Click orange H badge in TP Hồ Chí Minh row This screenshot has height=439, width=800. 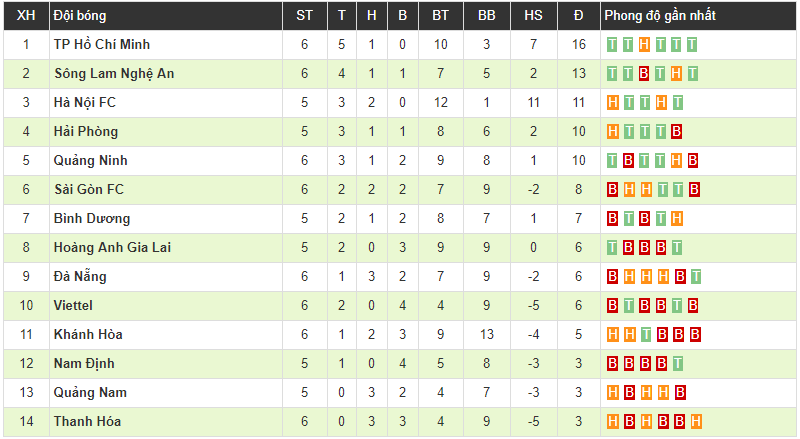tap(645, 45)
